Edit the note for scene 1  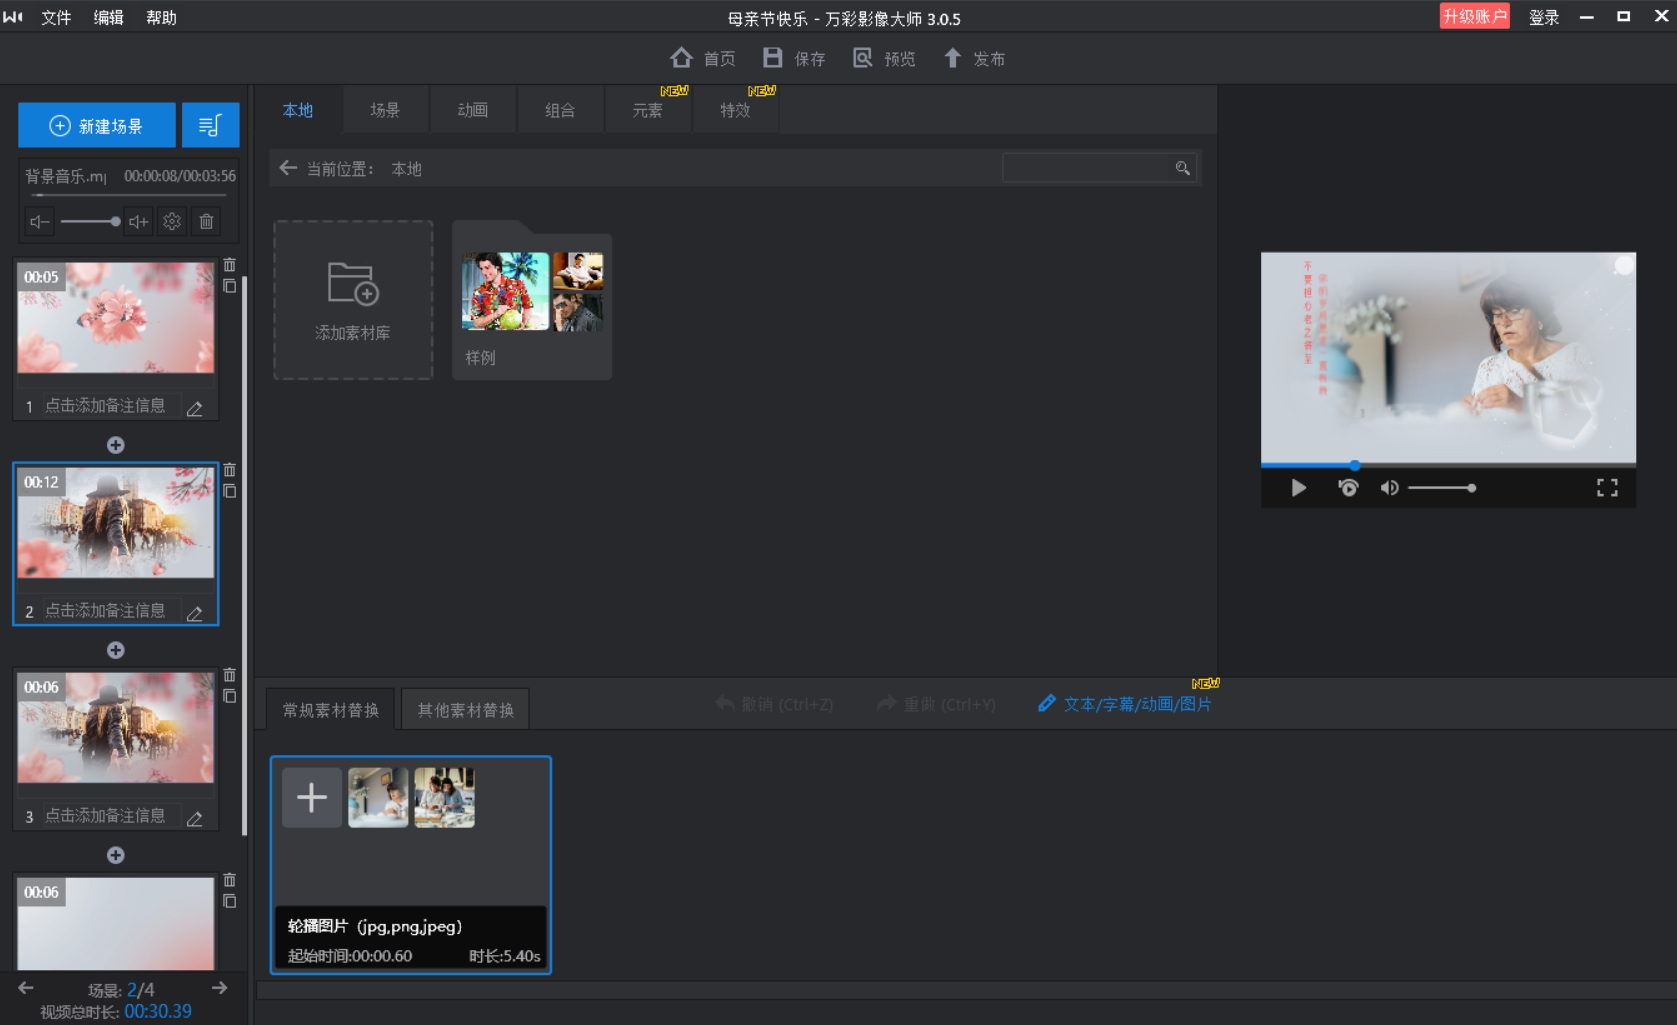tap(195, 407)
